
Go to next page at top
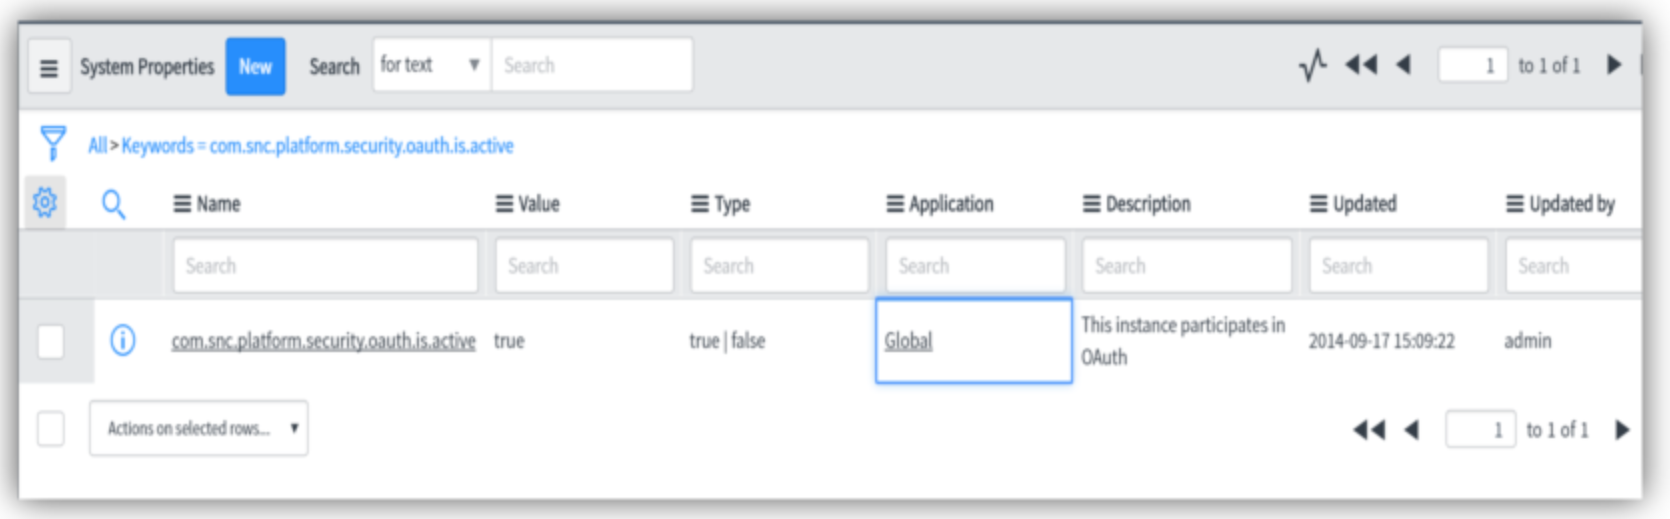tap(1614, 65)
